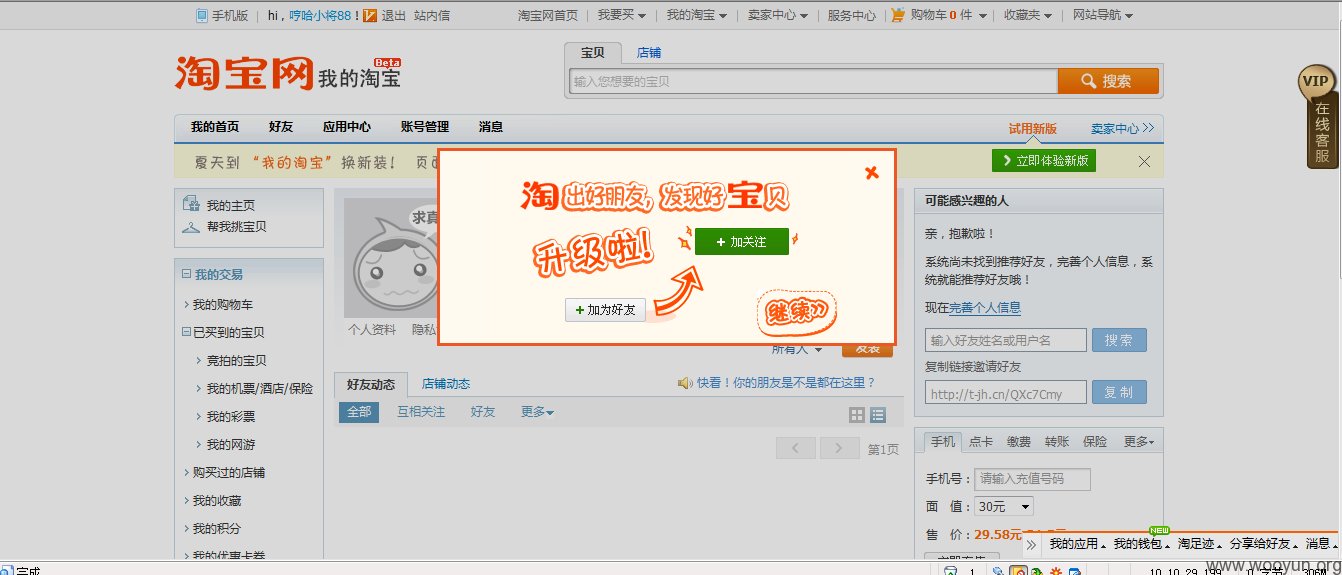
Task: Go to 淘宝网首页
Action: coord(548,15)
